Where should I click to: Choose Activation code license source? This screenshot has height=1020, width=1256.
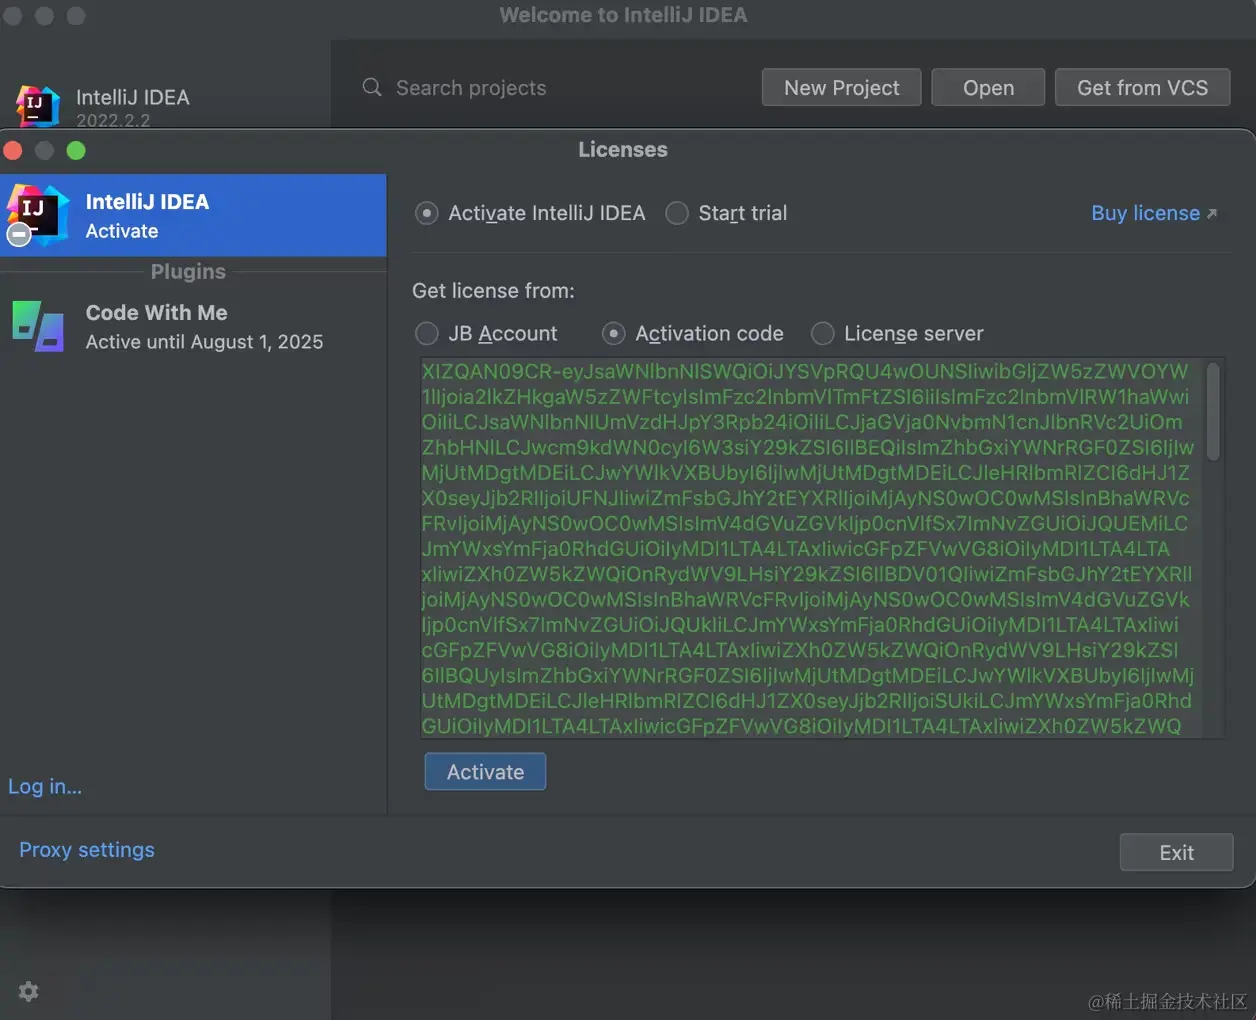point(614,333)
